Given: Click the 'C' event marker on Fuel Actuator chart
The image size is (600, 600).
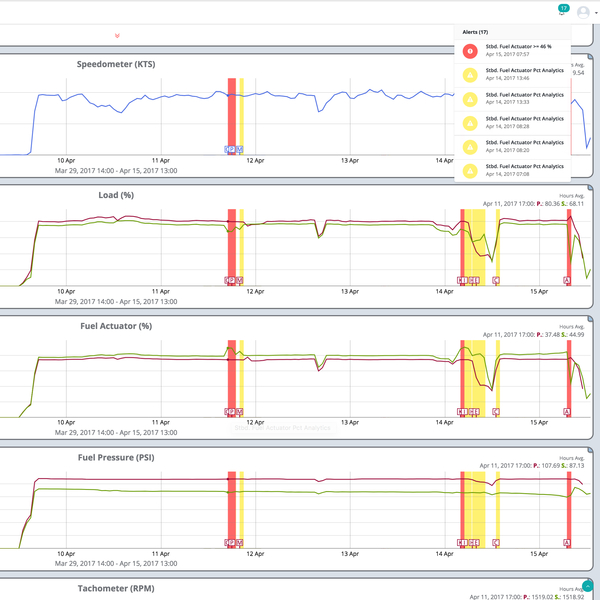Looking at the screenshot, I should 496,411.
